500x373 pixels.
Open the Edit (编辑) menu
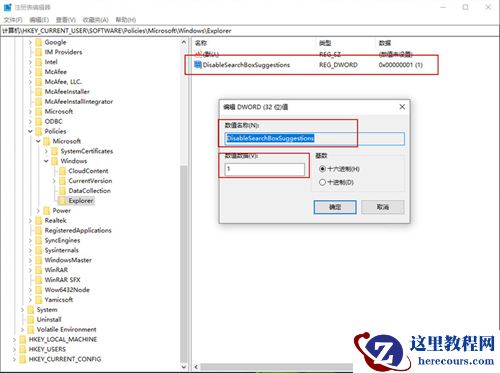pyautogui.click(x=39, y=20)
